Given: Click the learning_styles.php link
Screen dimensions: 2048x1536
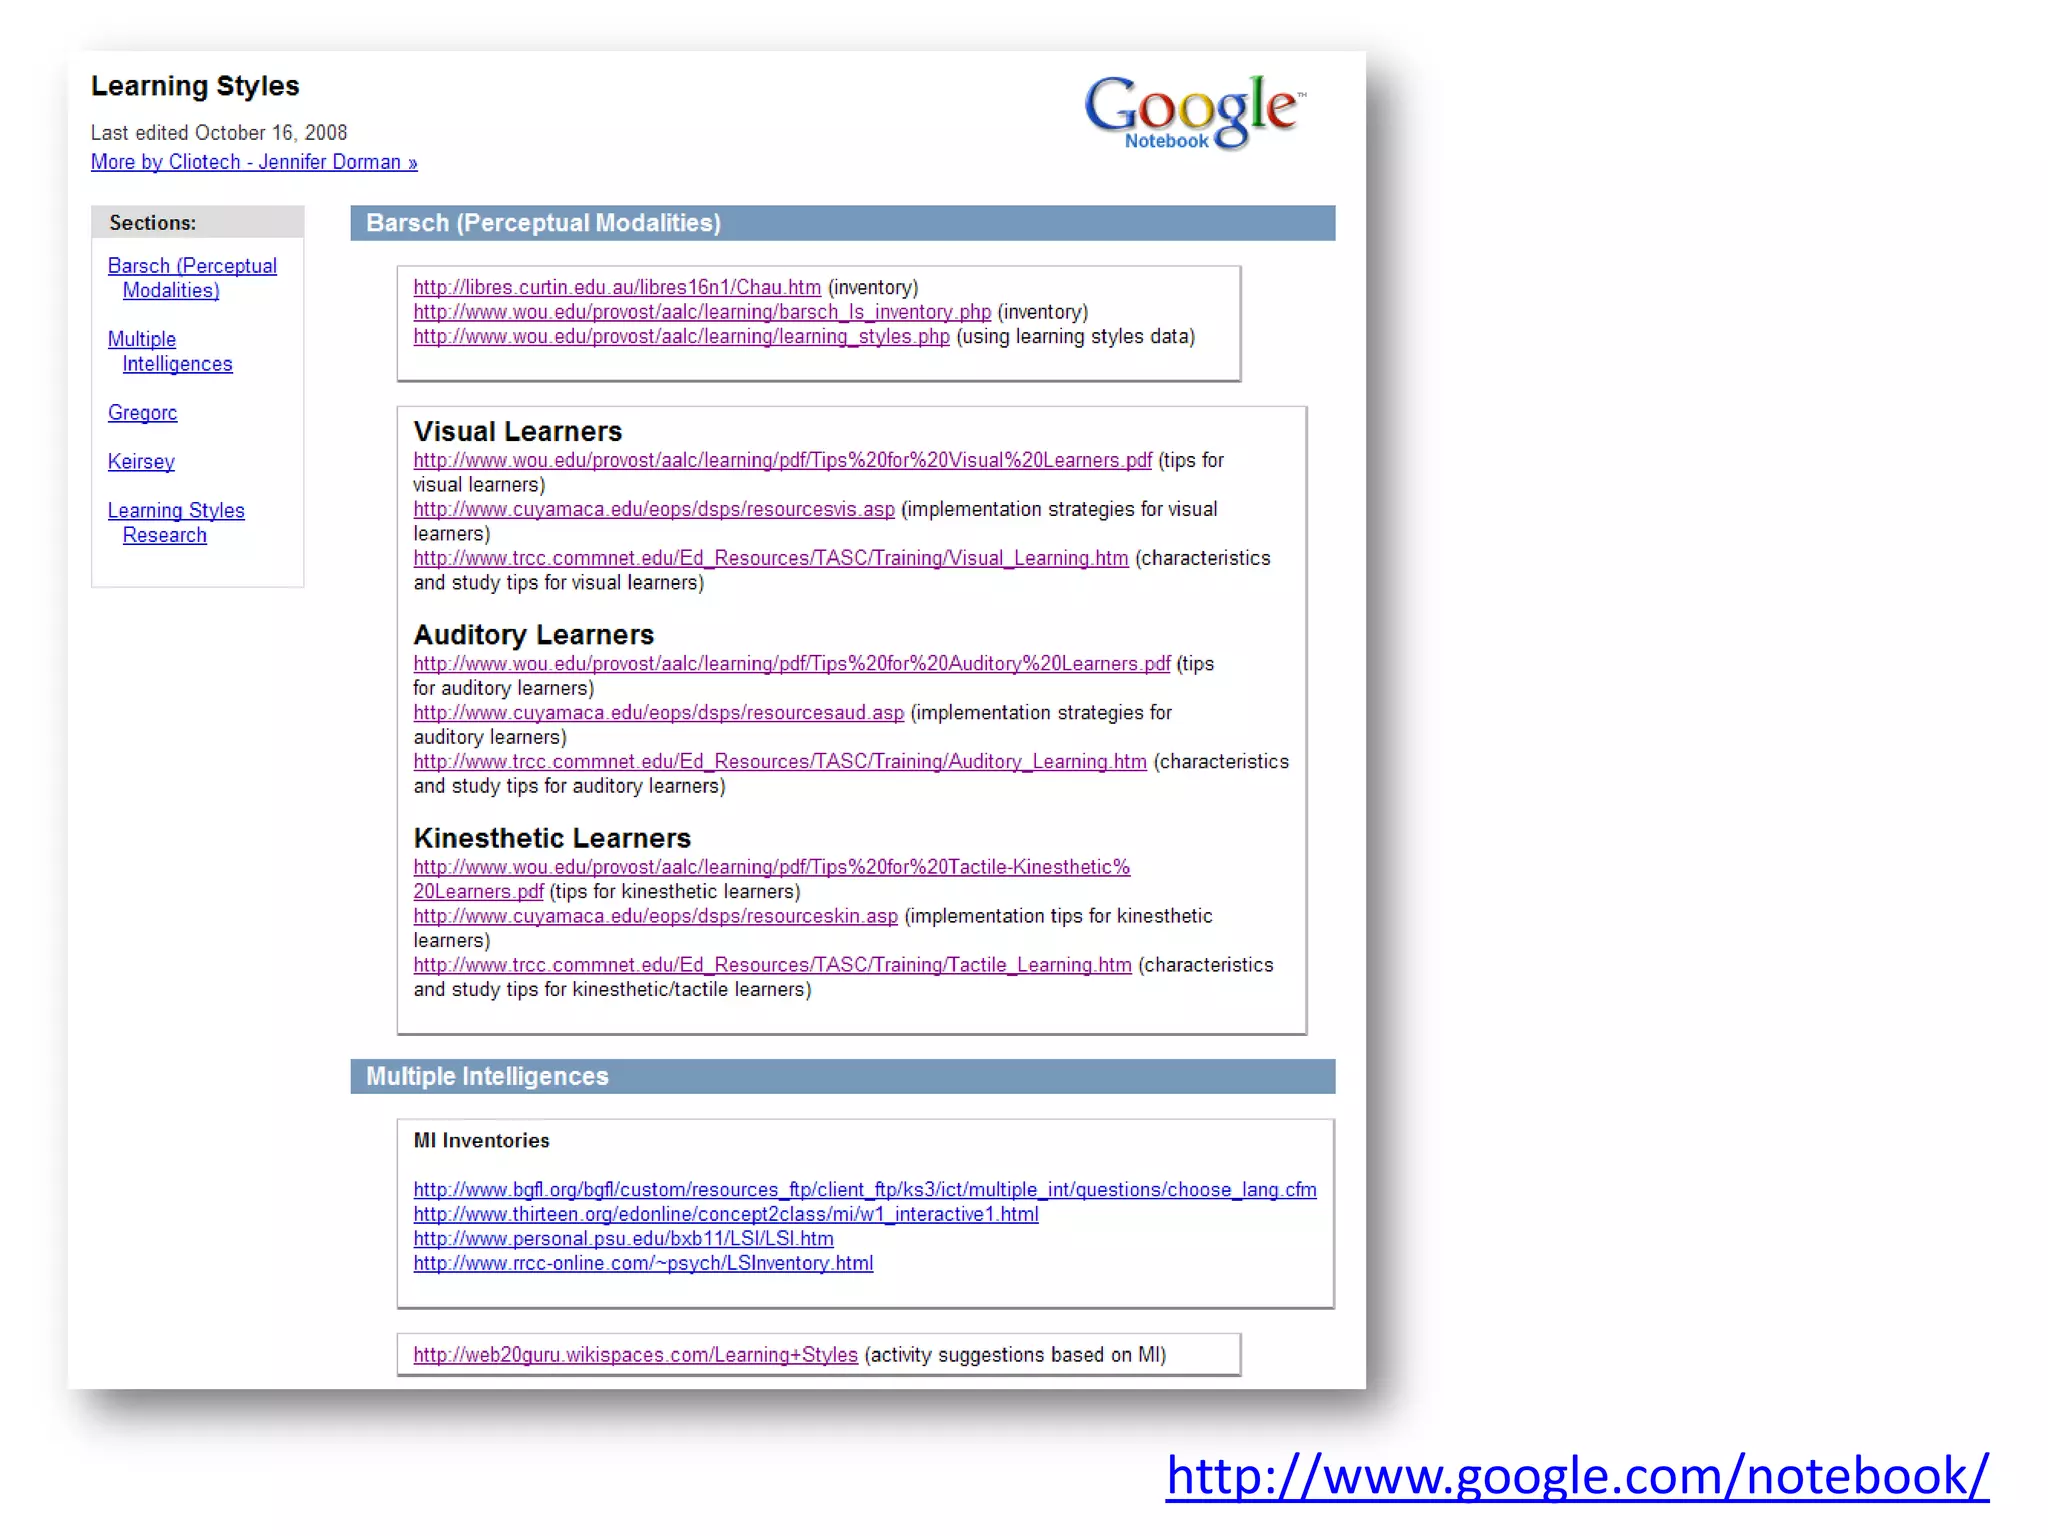Looking at the screenshot, I should click(x=681, y=337).
